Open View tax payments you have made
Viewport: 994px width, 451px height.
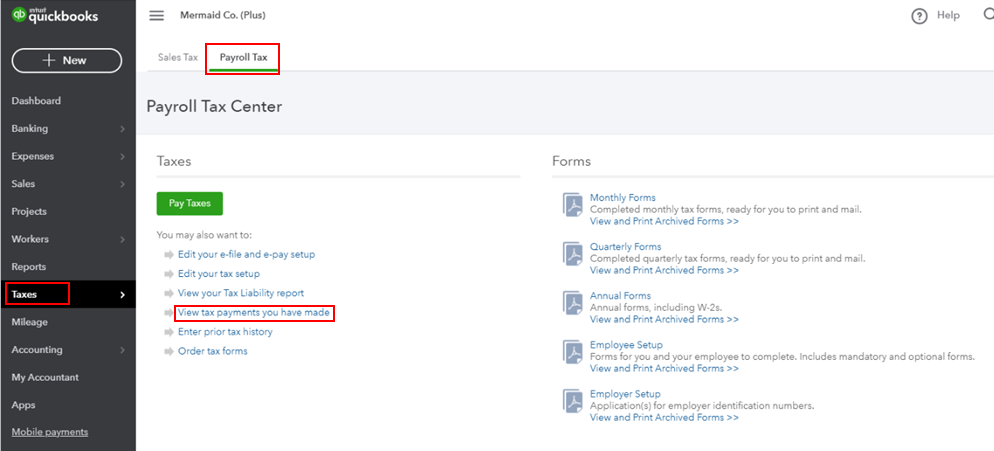pyautogui.click(x=254, y=313)
